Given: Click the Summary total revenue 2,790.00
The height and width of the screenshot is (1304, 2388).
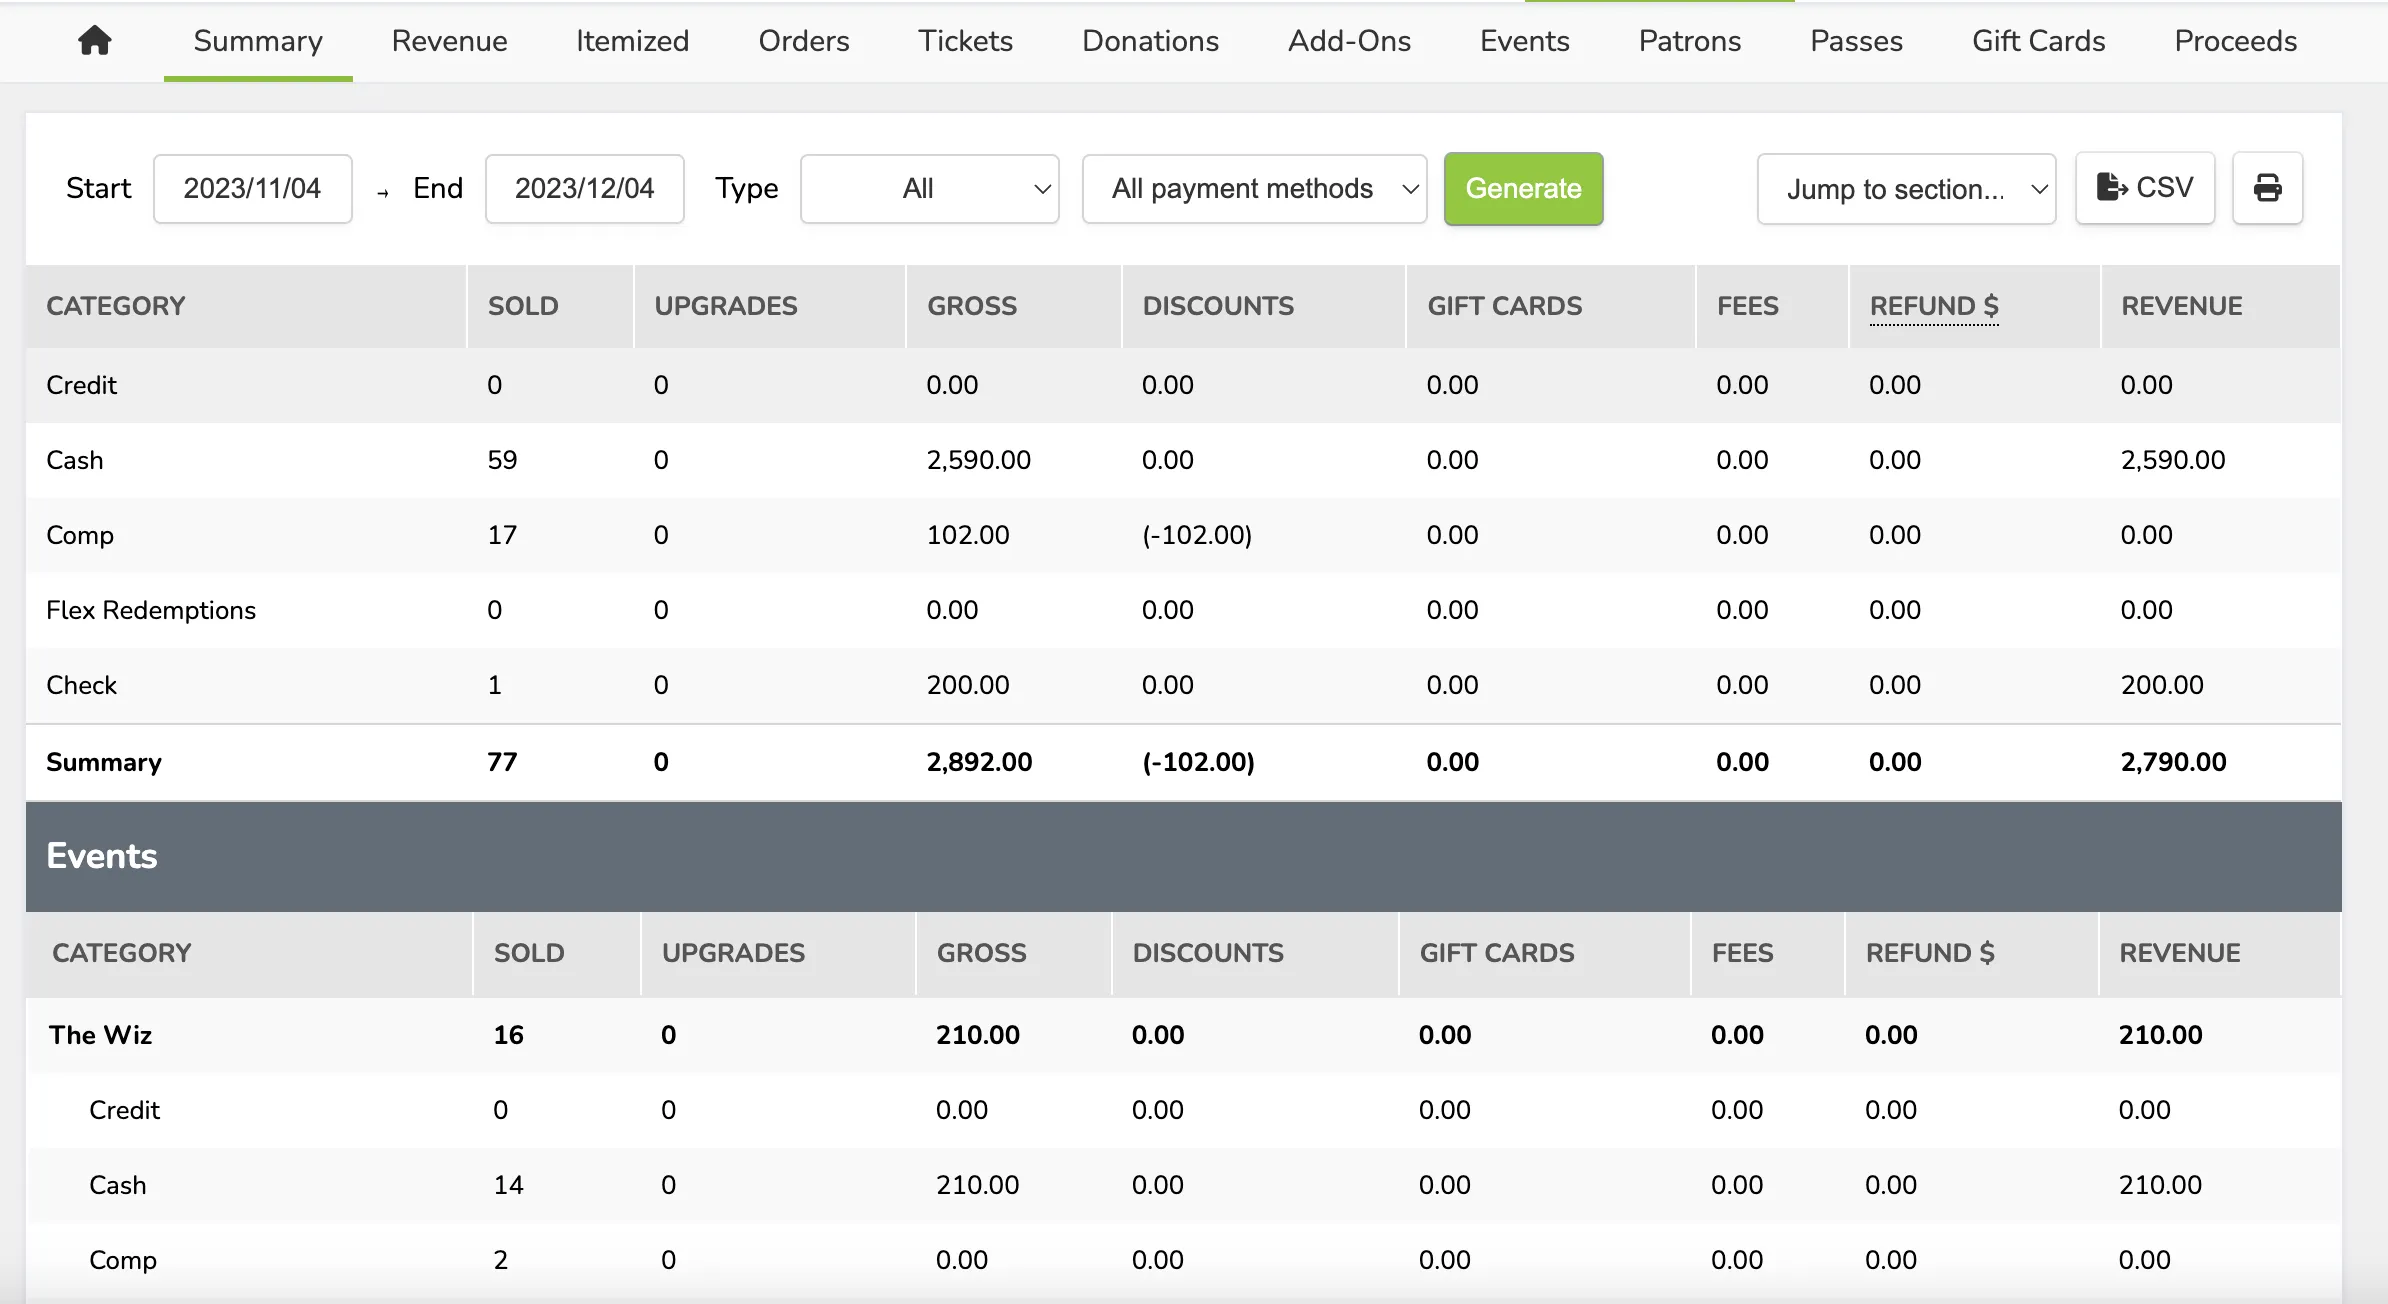Looking at the screenshot, I should [2173, 762].
